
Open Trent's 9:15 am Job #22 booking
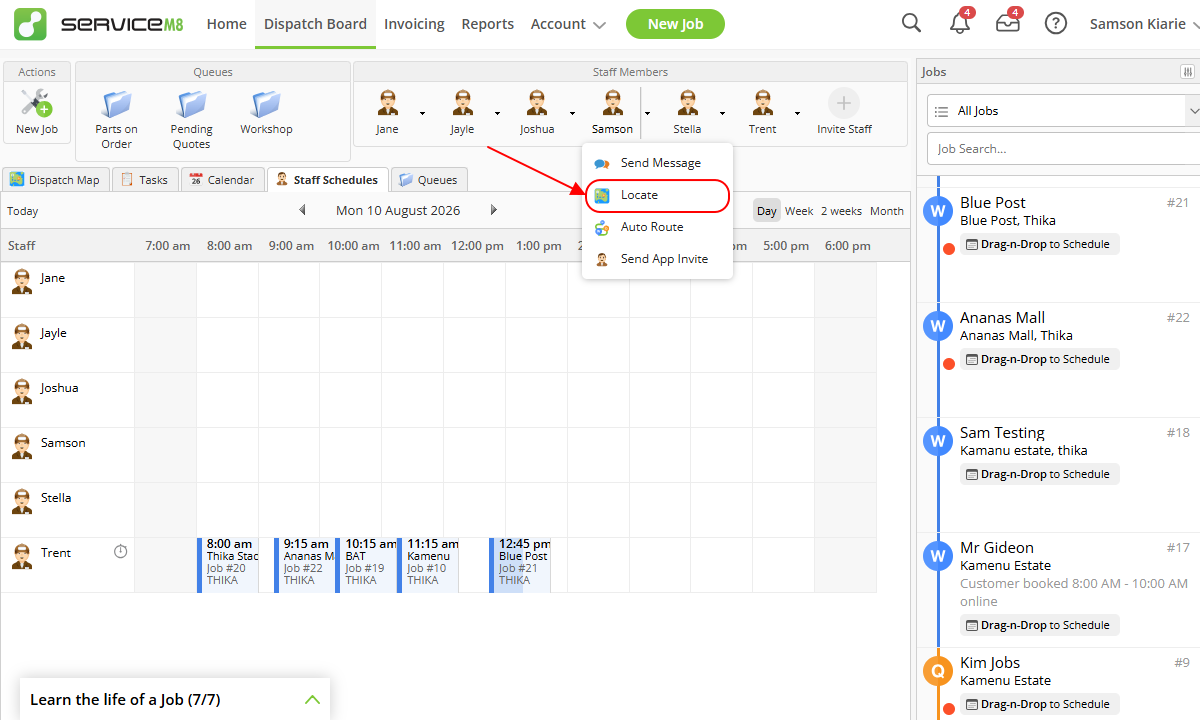pyautogui.click(x=304, y=565)
